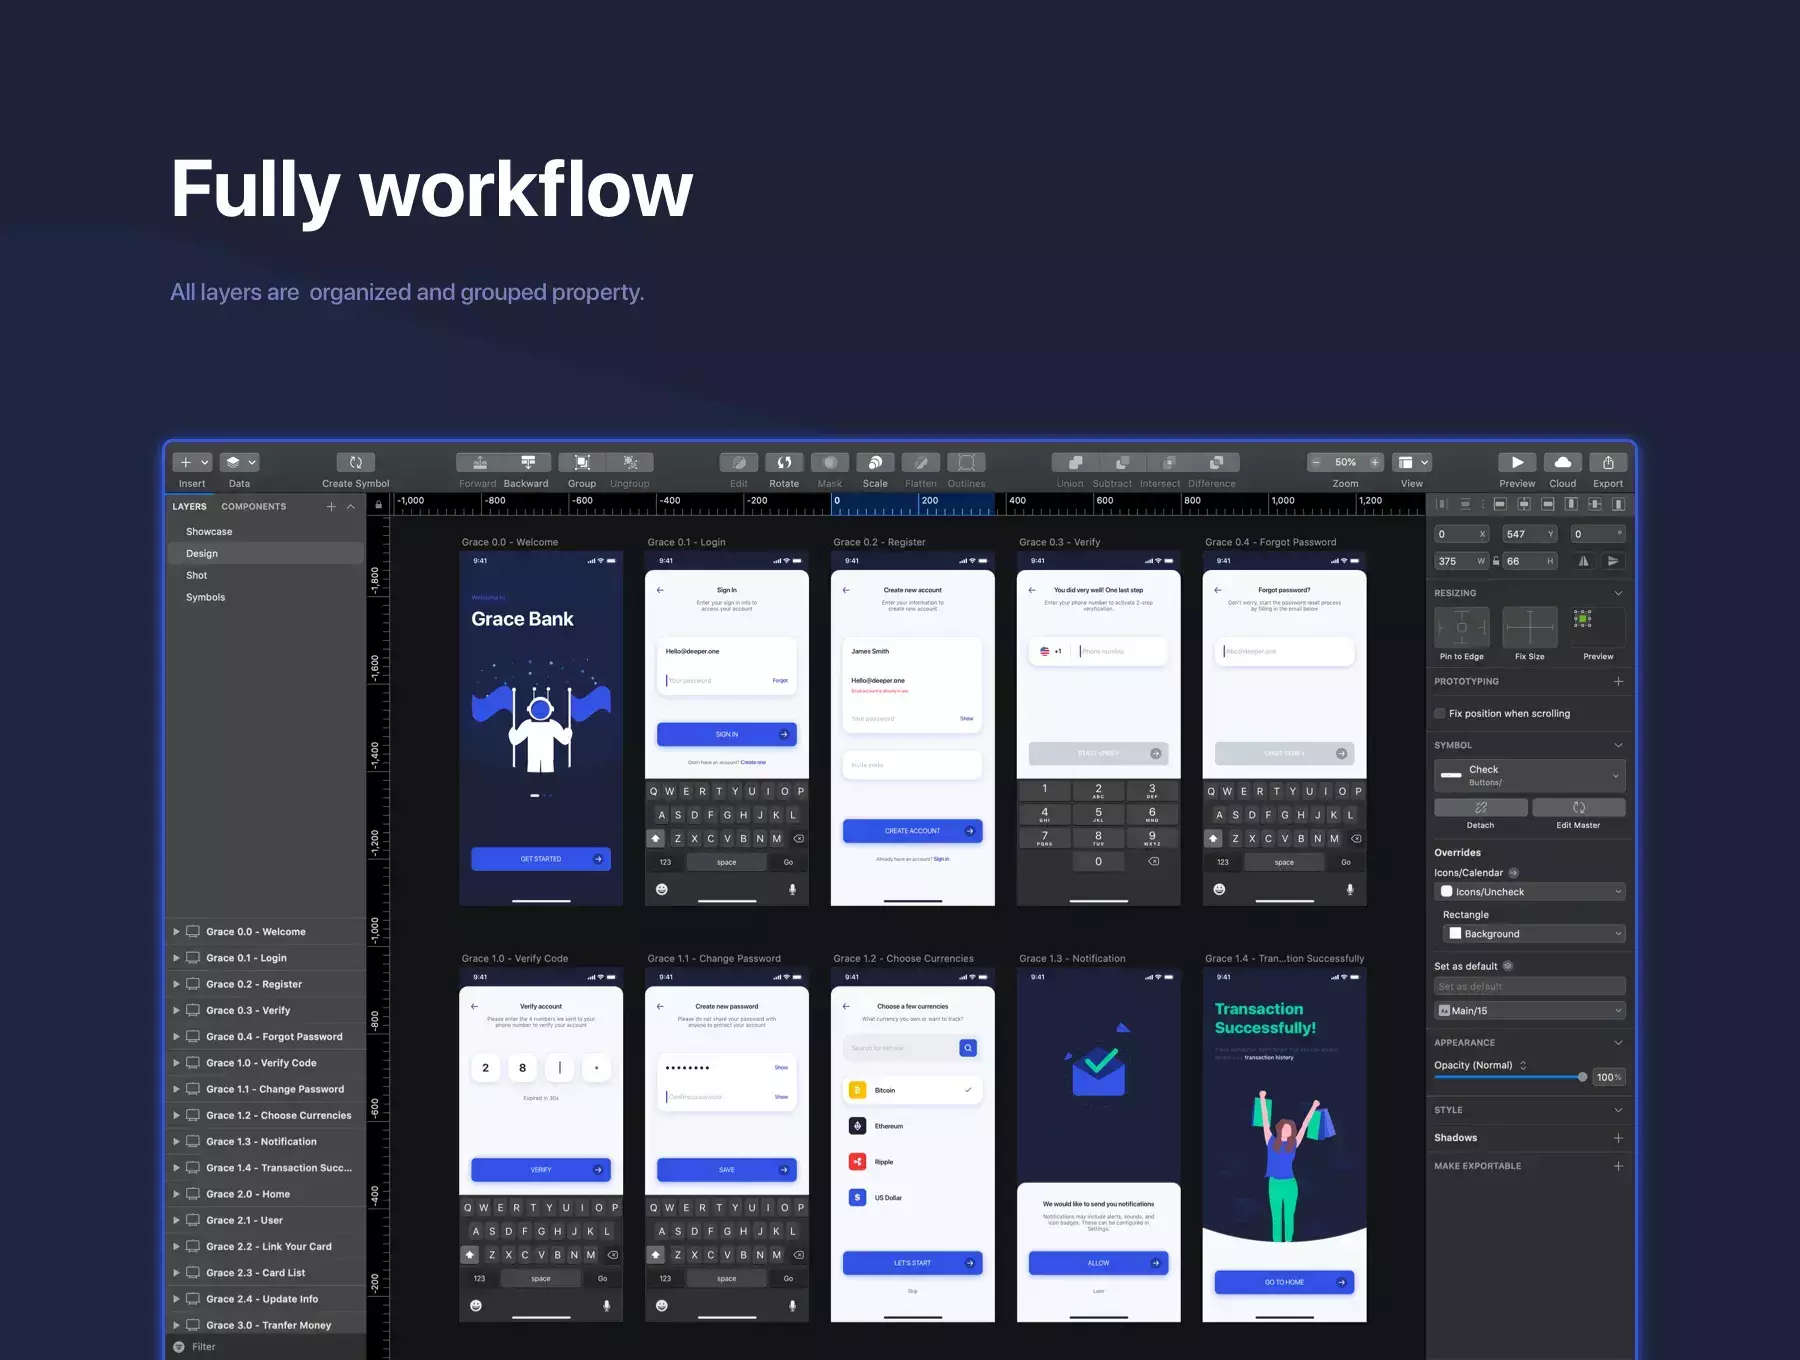Open the Check symbol dropdown
Screen dimensions: 1800x1360
[x=1529, y=776]
